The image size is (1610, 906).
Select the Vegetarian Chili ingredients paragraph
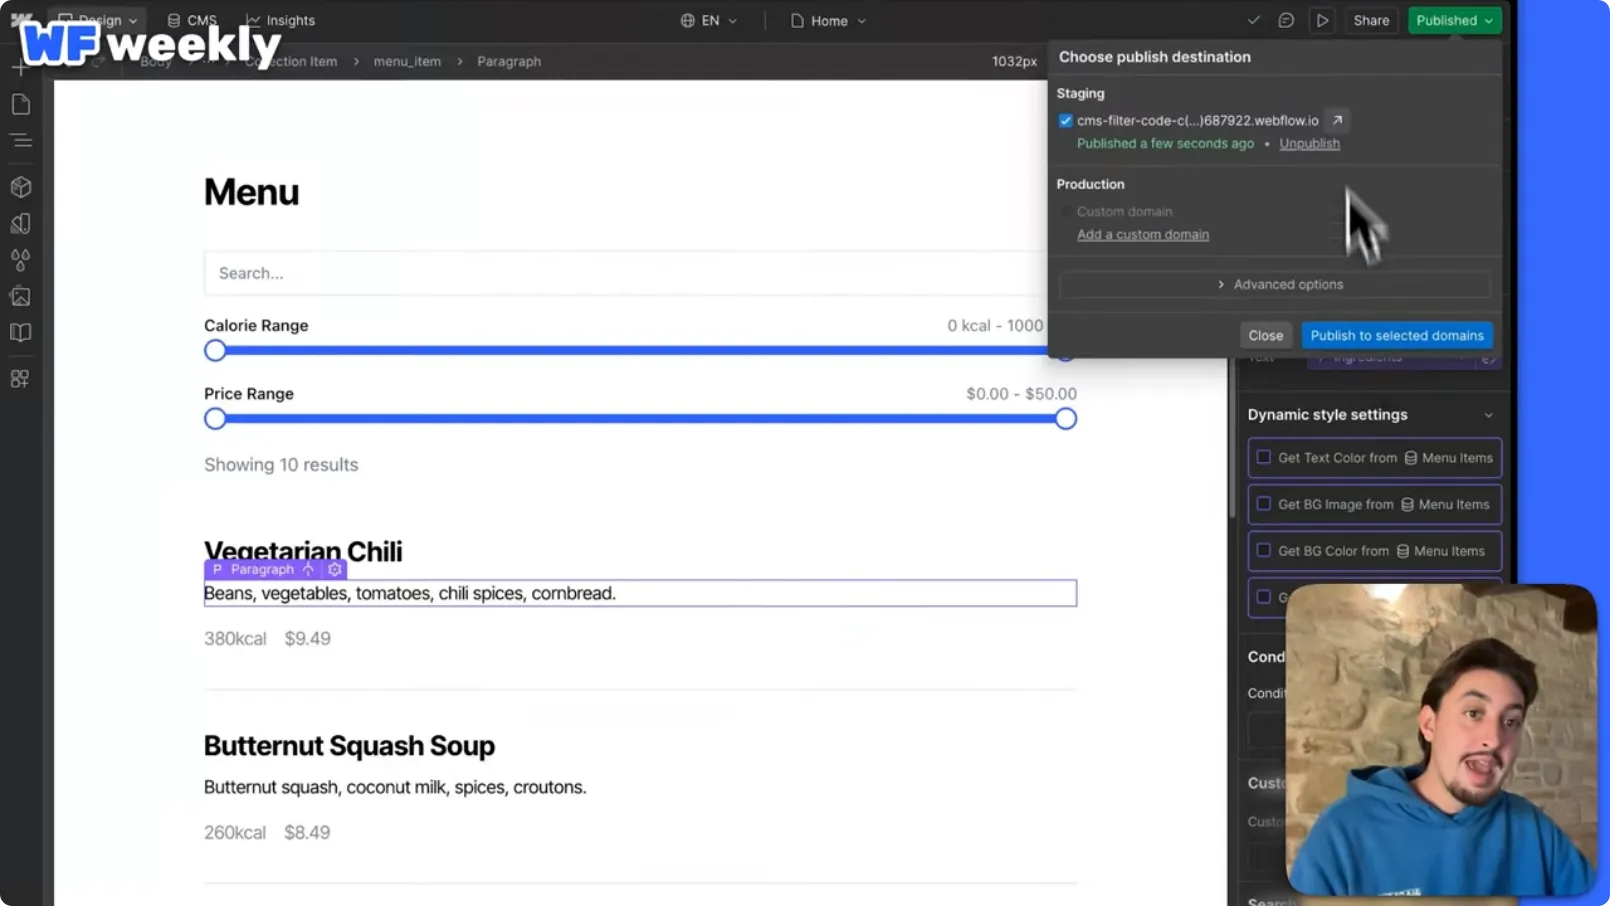pyautogui.click(x=640, y=593)
